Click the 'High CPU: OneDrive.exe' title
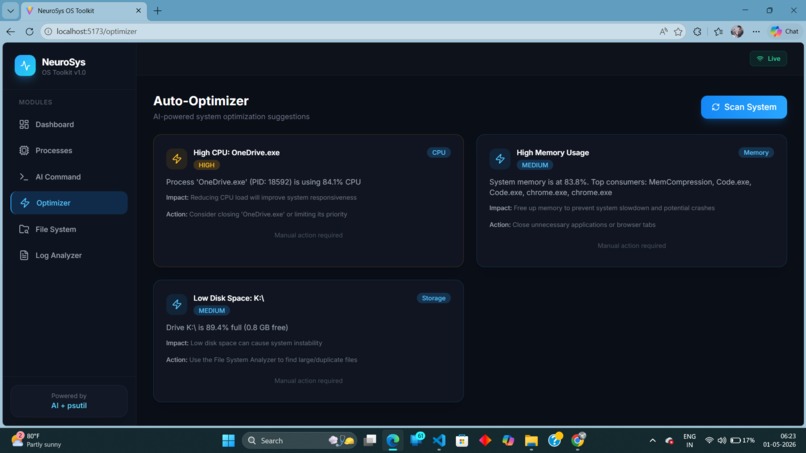 click(236, 153)
